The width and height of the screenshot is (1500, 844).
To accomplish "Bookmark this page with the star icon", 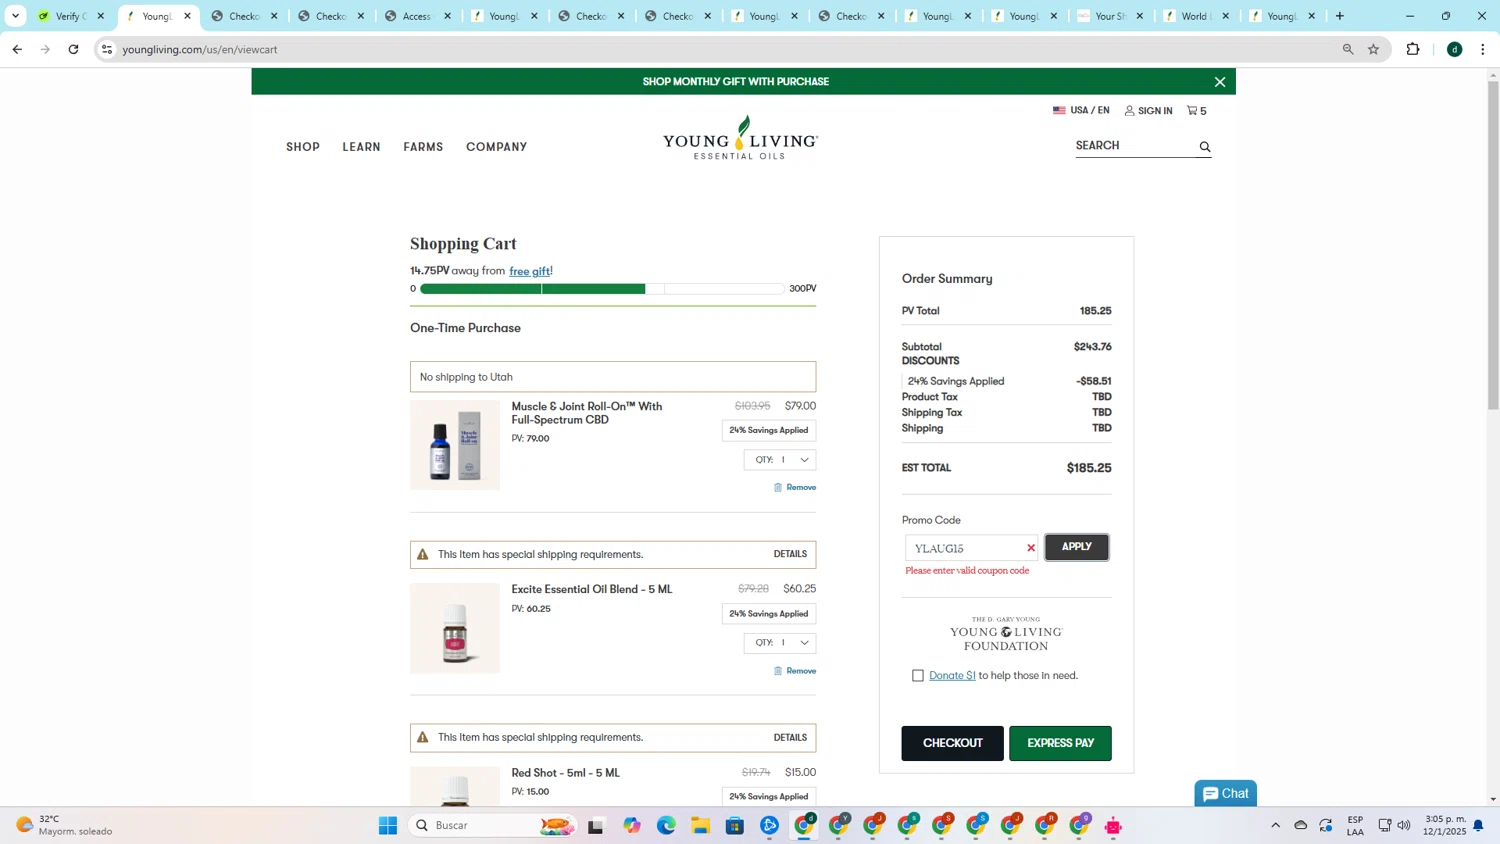I will (1374, 49).
